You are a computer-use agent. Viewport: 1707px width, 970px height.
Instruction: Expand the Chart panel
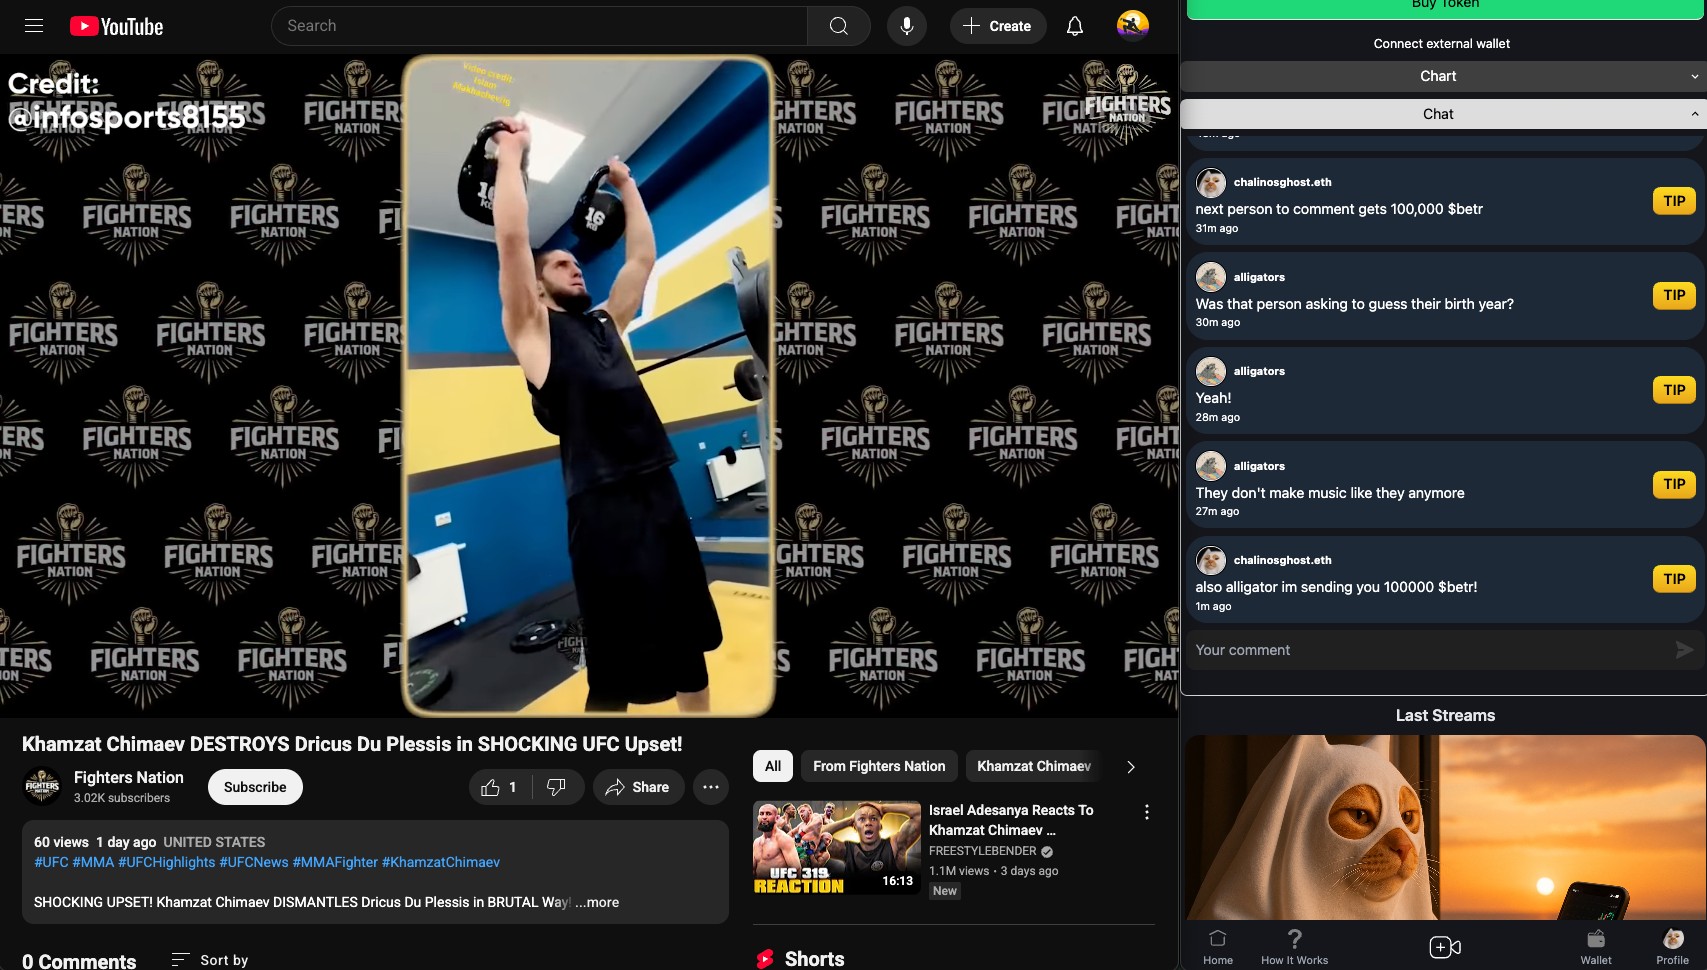(x=1442, y=76)
